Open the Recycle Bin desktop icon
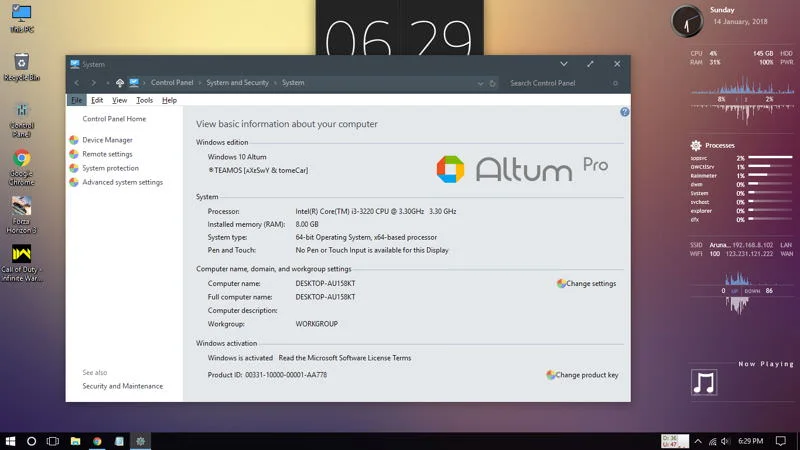Screen dimensions: 800x450 [21, 67]
